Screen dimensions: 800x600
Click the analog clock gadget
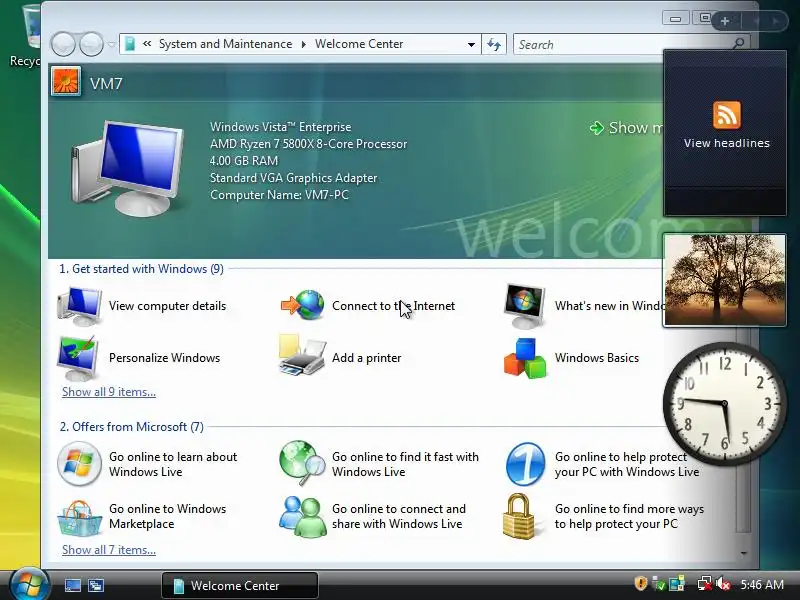click(x=724, y=404)
